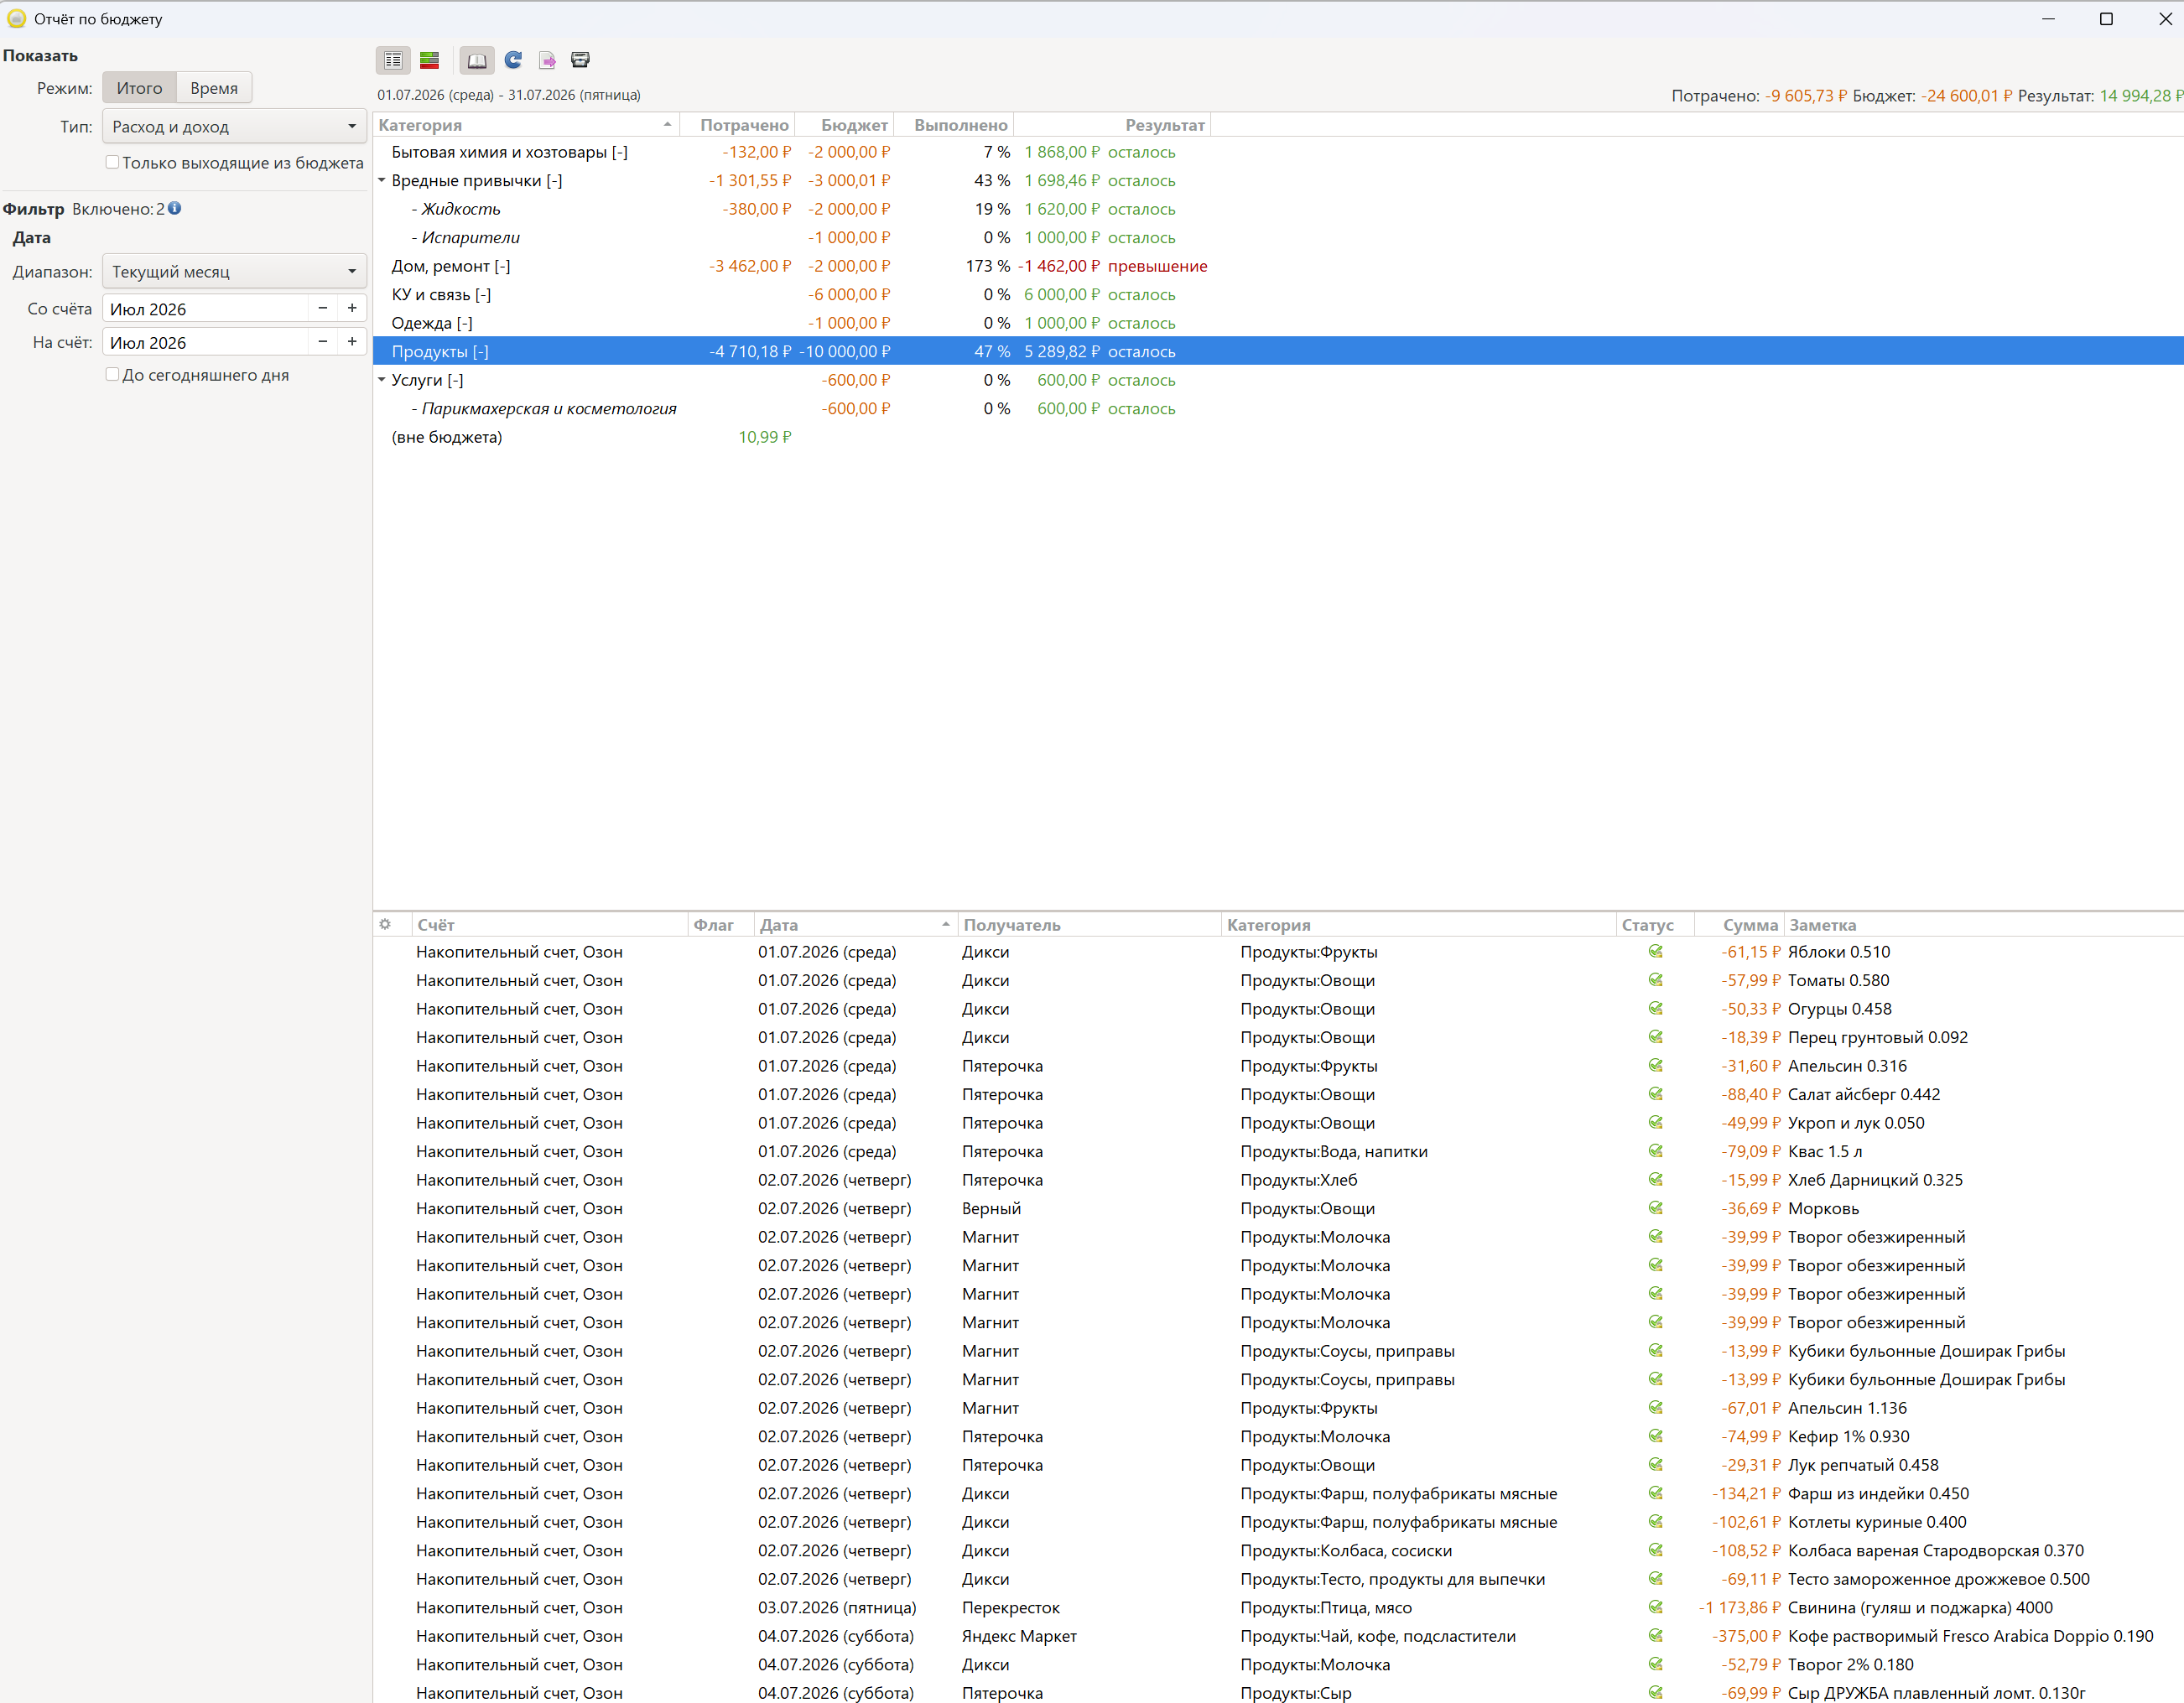Click the status icon for Салат айсберг 0.442
Screen dimensions: 2184x1703
pyautogui.click(x=1656, y=1094)
